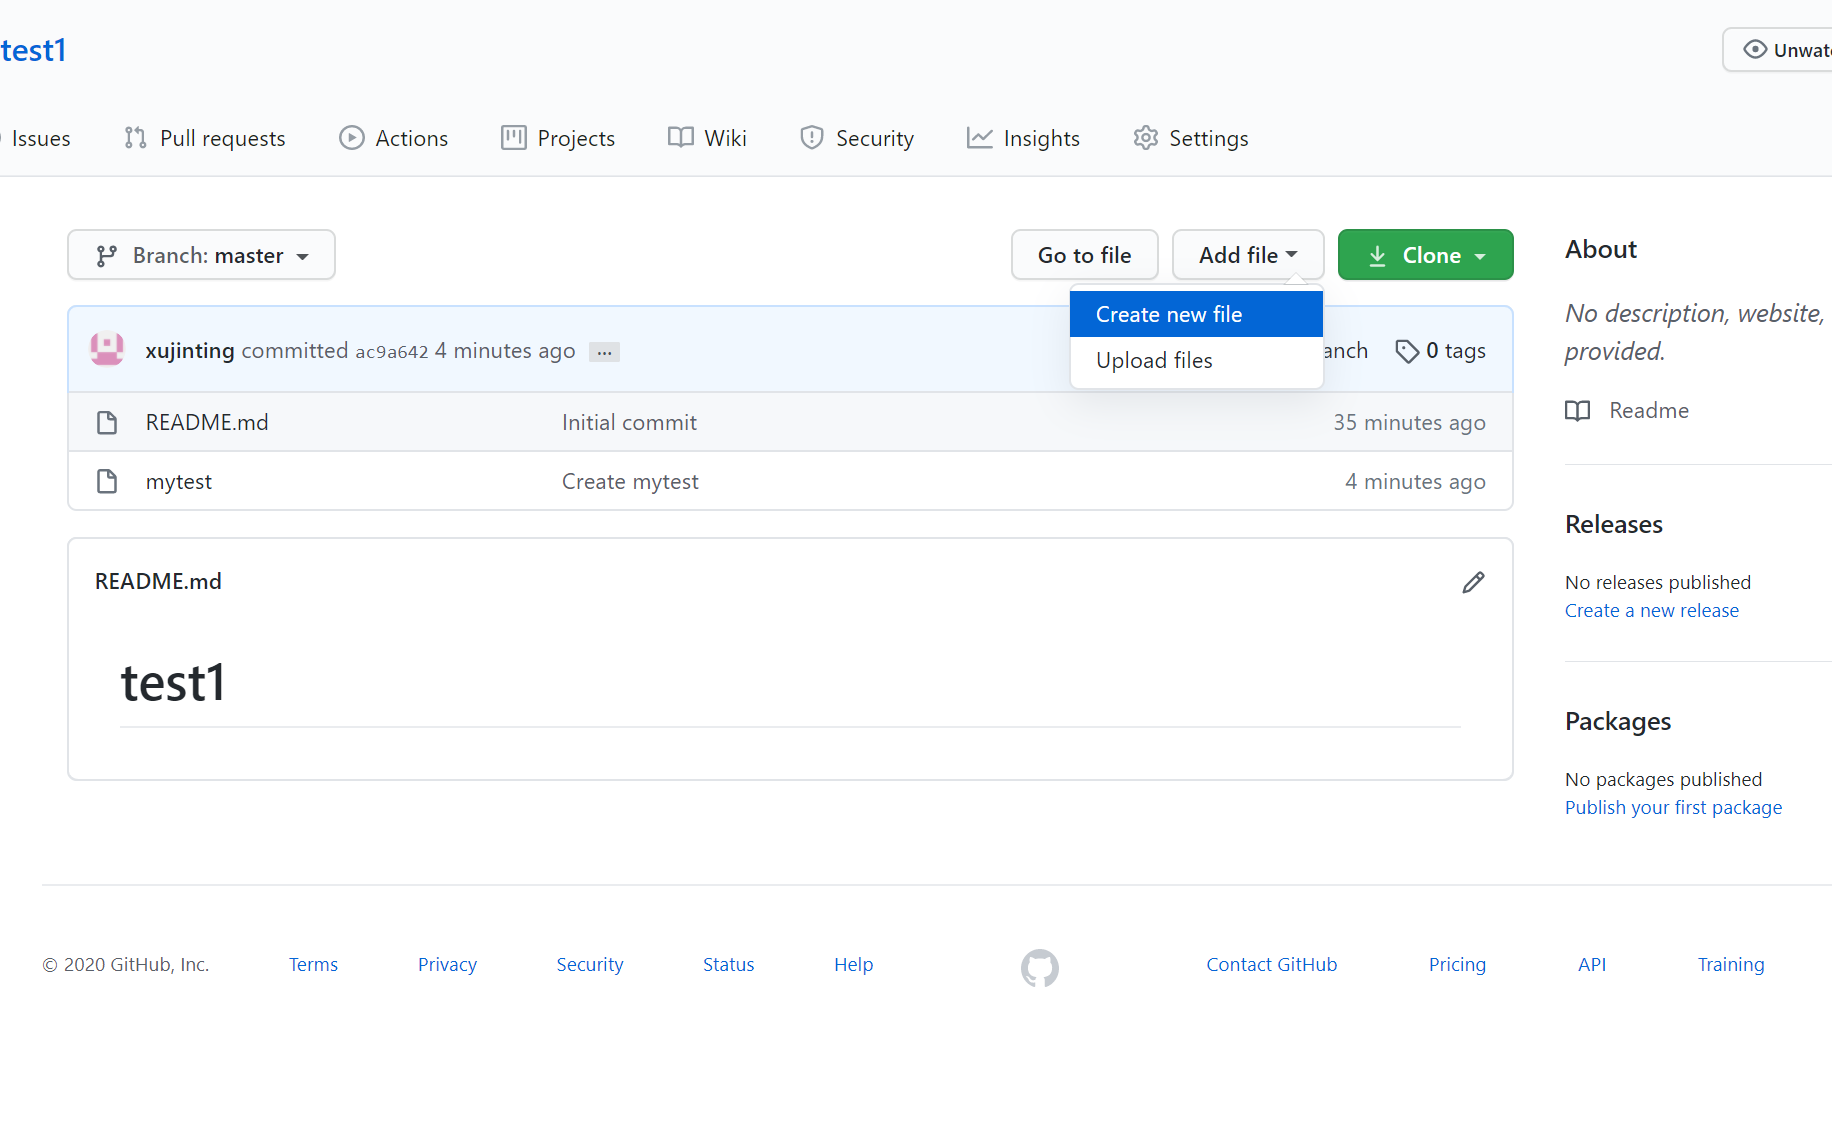
Task: Switch to the Actions tab
Action: (x=394, y=138)
